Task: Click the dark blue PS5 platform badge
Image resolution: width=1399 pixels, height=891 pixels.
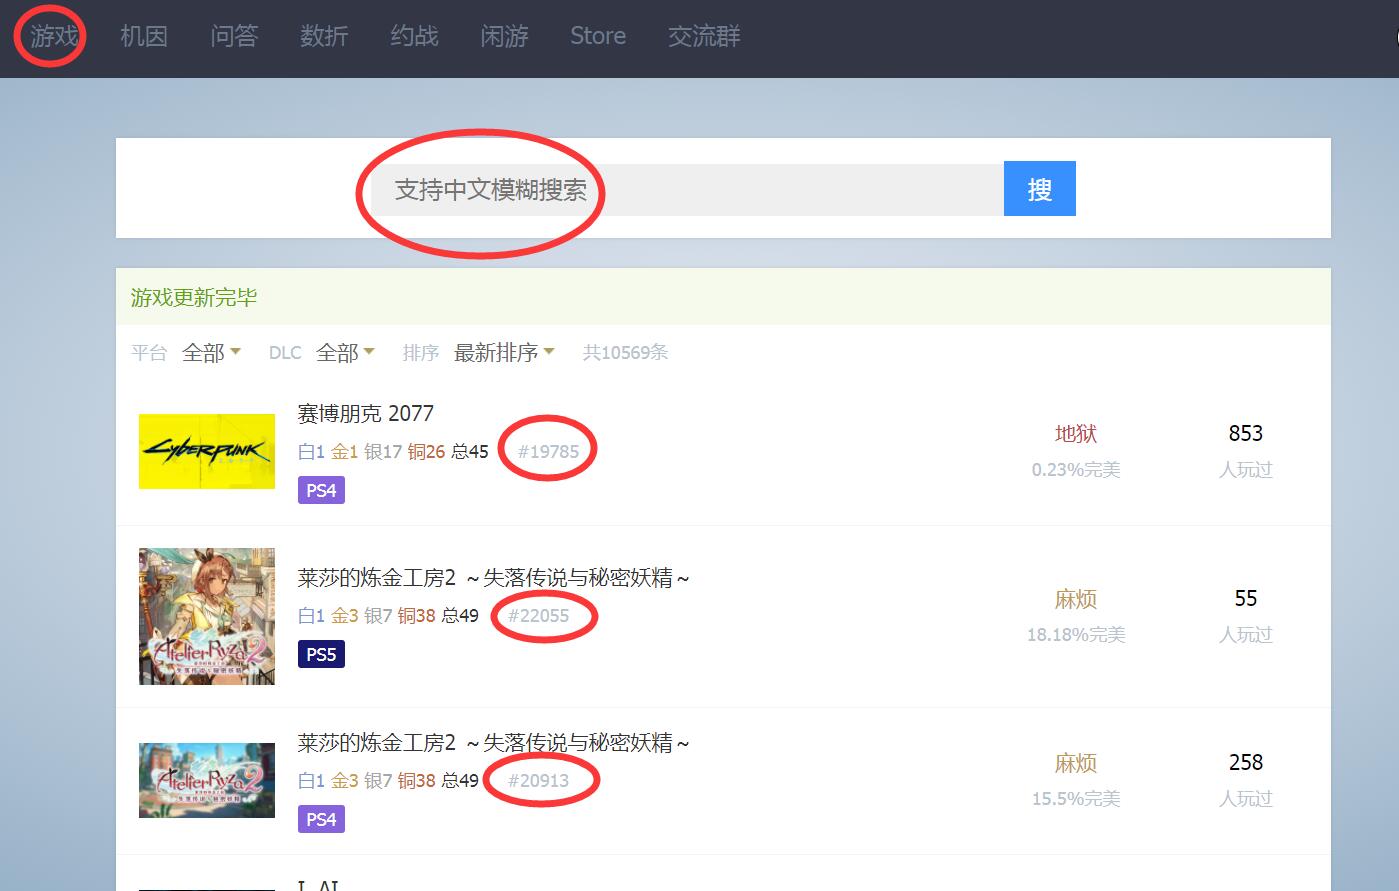Action: pyautogui.click(x=321, y=655)
